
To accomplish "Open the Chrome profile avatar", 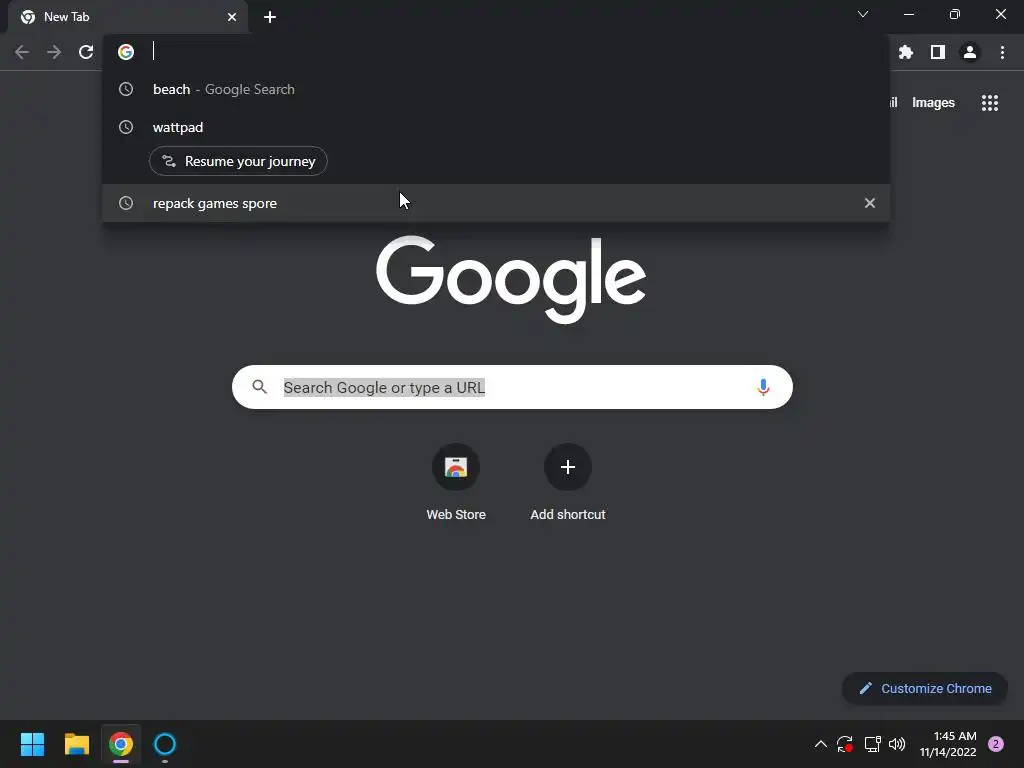I will pyautogui.click(x=970, y=52).
